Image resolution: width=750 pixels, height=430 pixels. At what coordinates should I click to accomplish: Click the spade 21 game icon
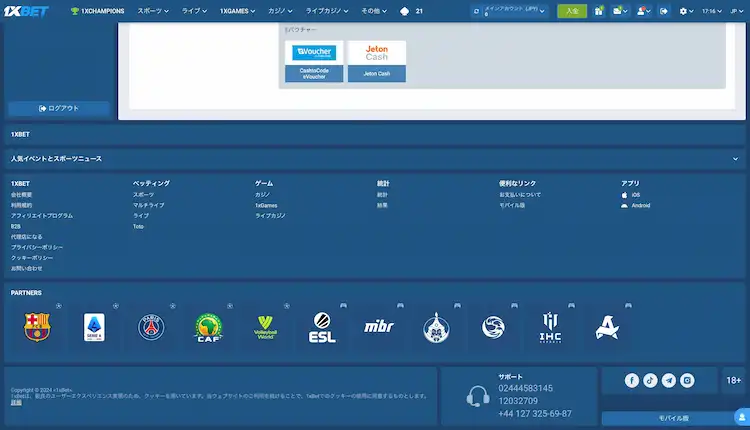[x=411, y=11]
